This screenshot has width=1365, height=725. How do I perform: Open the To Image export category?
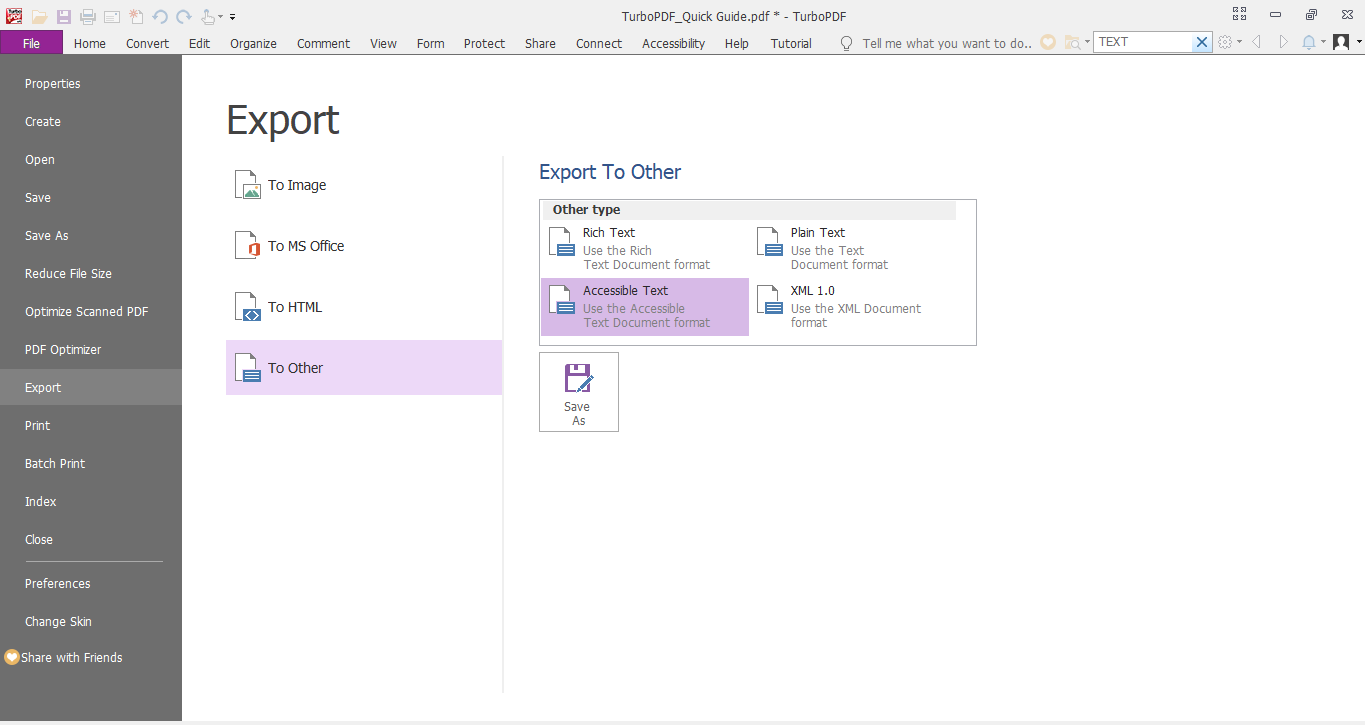[x=296, y=185]
